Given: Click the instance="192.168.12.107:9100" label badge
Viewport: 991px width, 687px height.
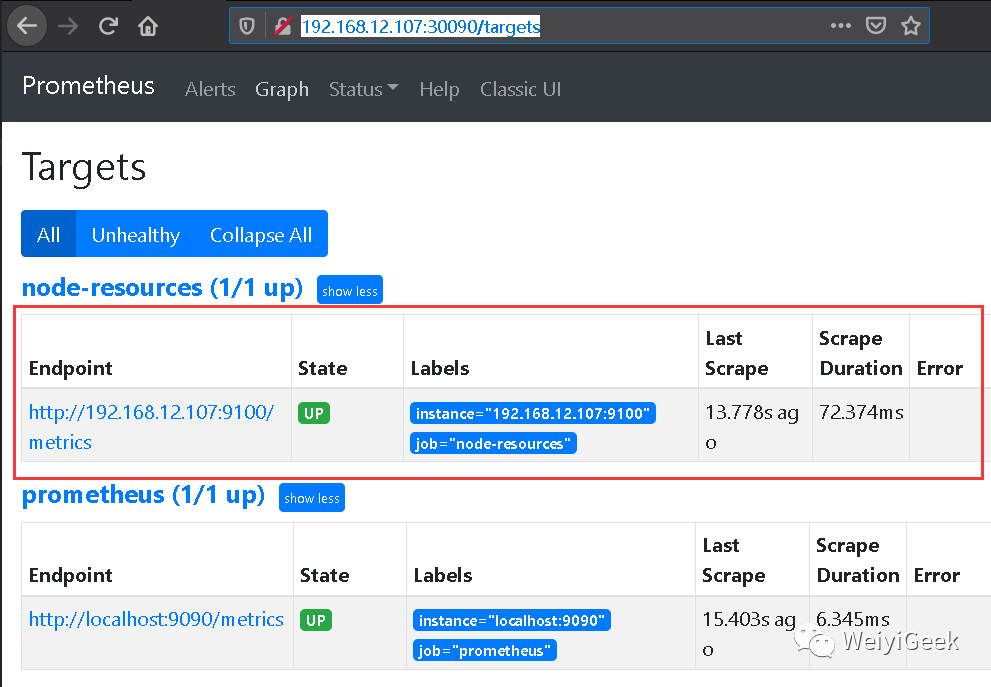Looking at the screenshot, I should click(x=533, y=413).
